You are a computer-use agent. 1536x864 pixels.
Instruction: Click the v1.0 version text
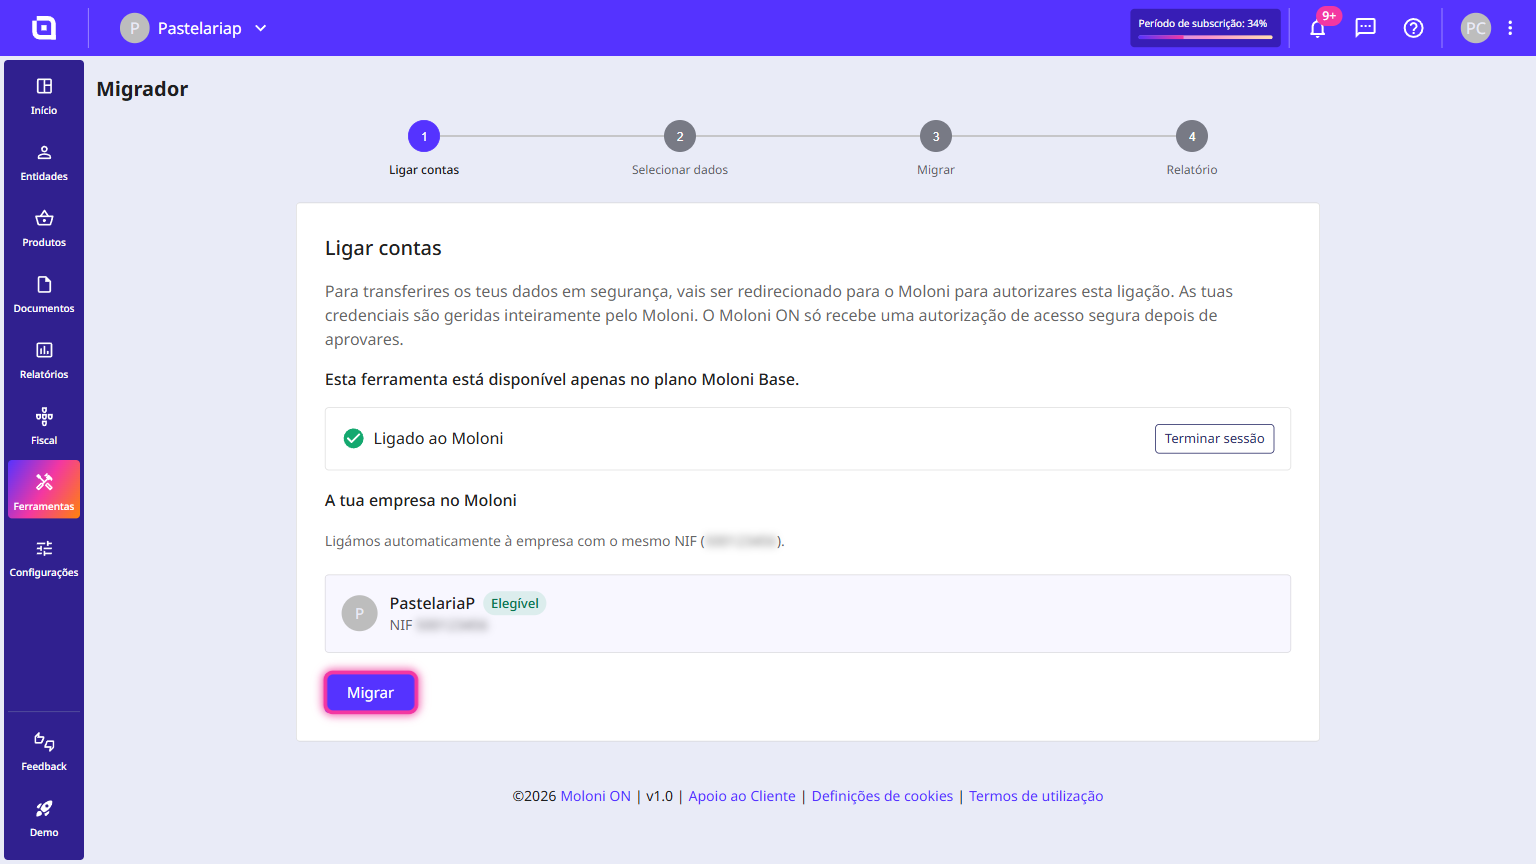[x=660, y=796]
